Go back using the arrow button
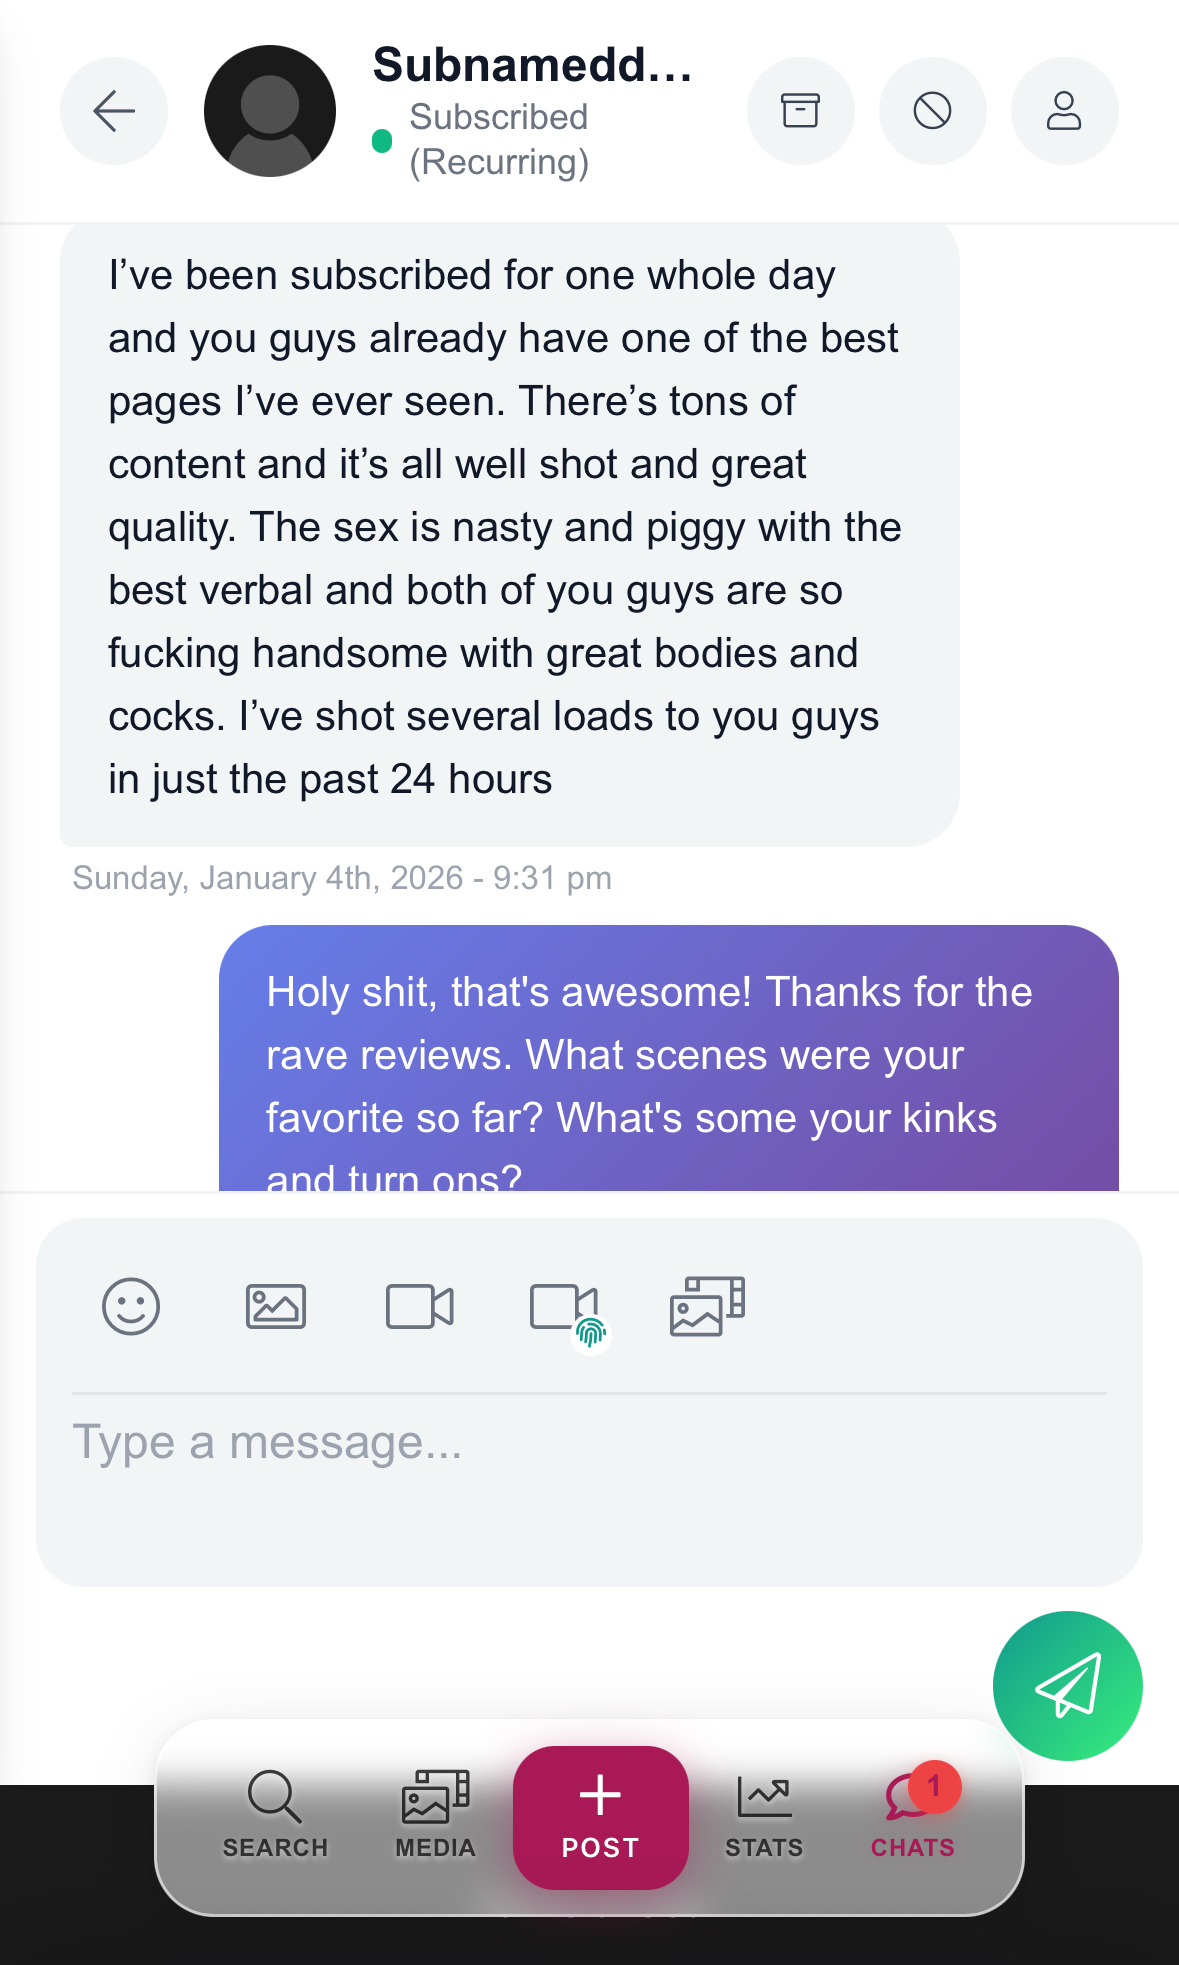The height and width of the screenshot is (1965, 1179). (x=114, y=111)
